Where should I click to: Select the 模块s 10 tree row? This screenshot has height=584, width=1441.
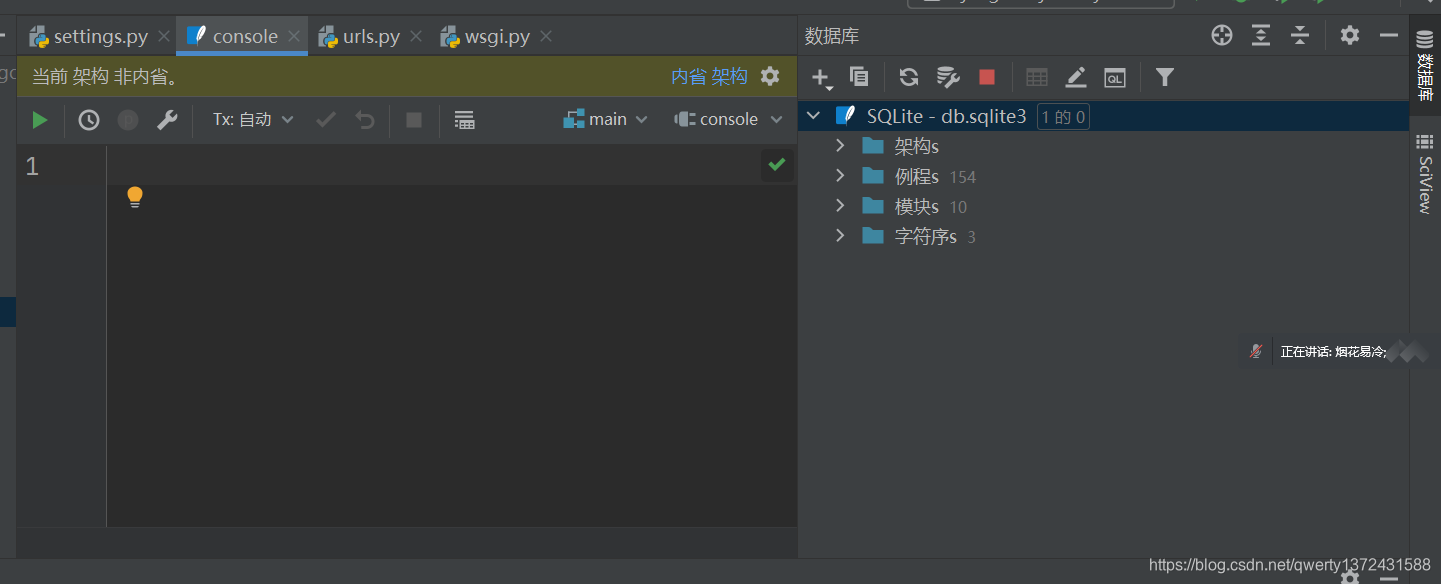[x=1103, y=206]
